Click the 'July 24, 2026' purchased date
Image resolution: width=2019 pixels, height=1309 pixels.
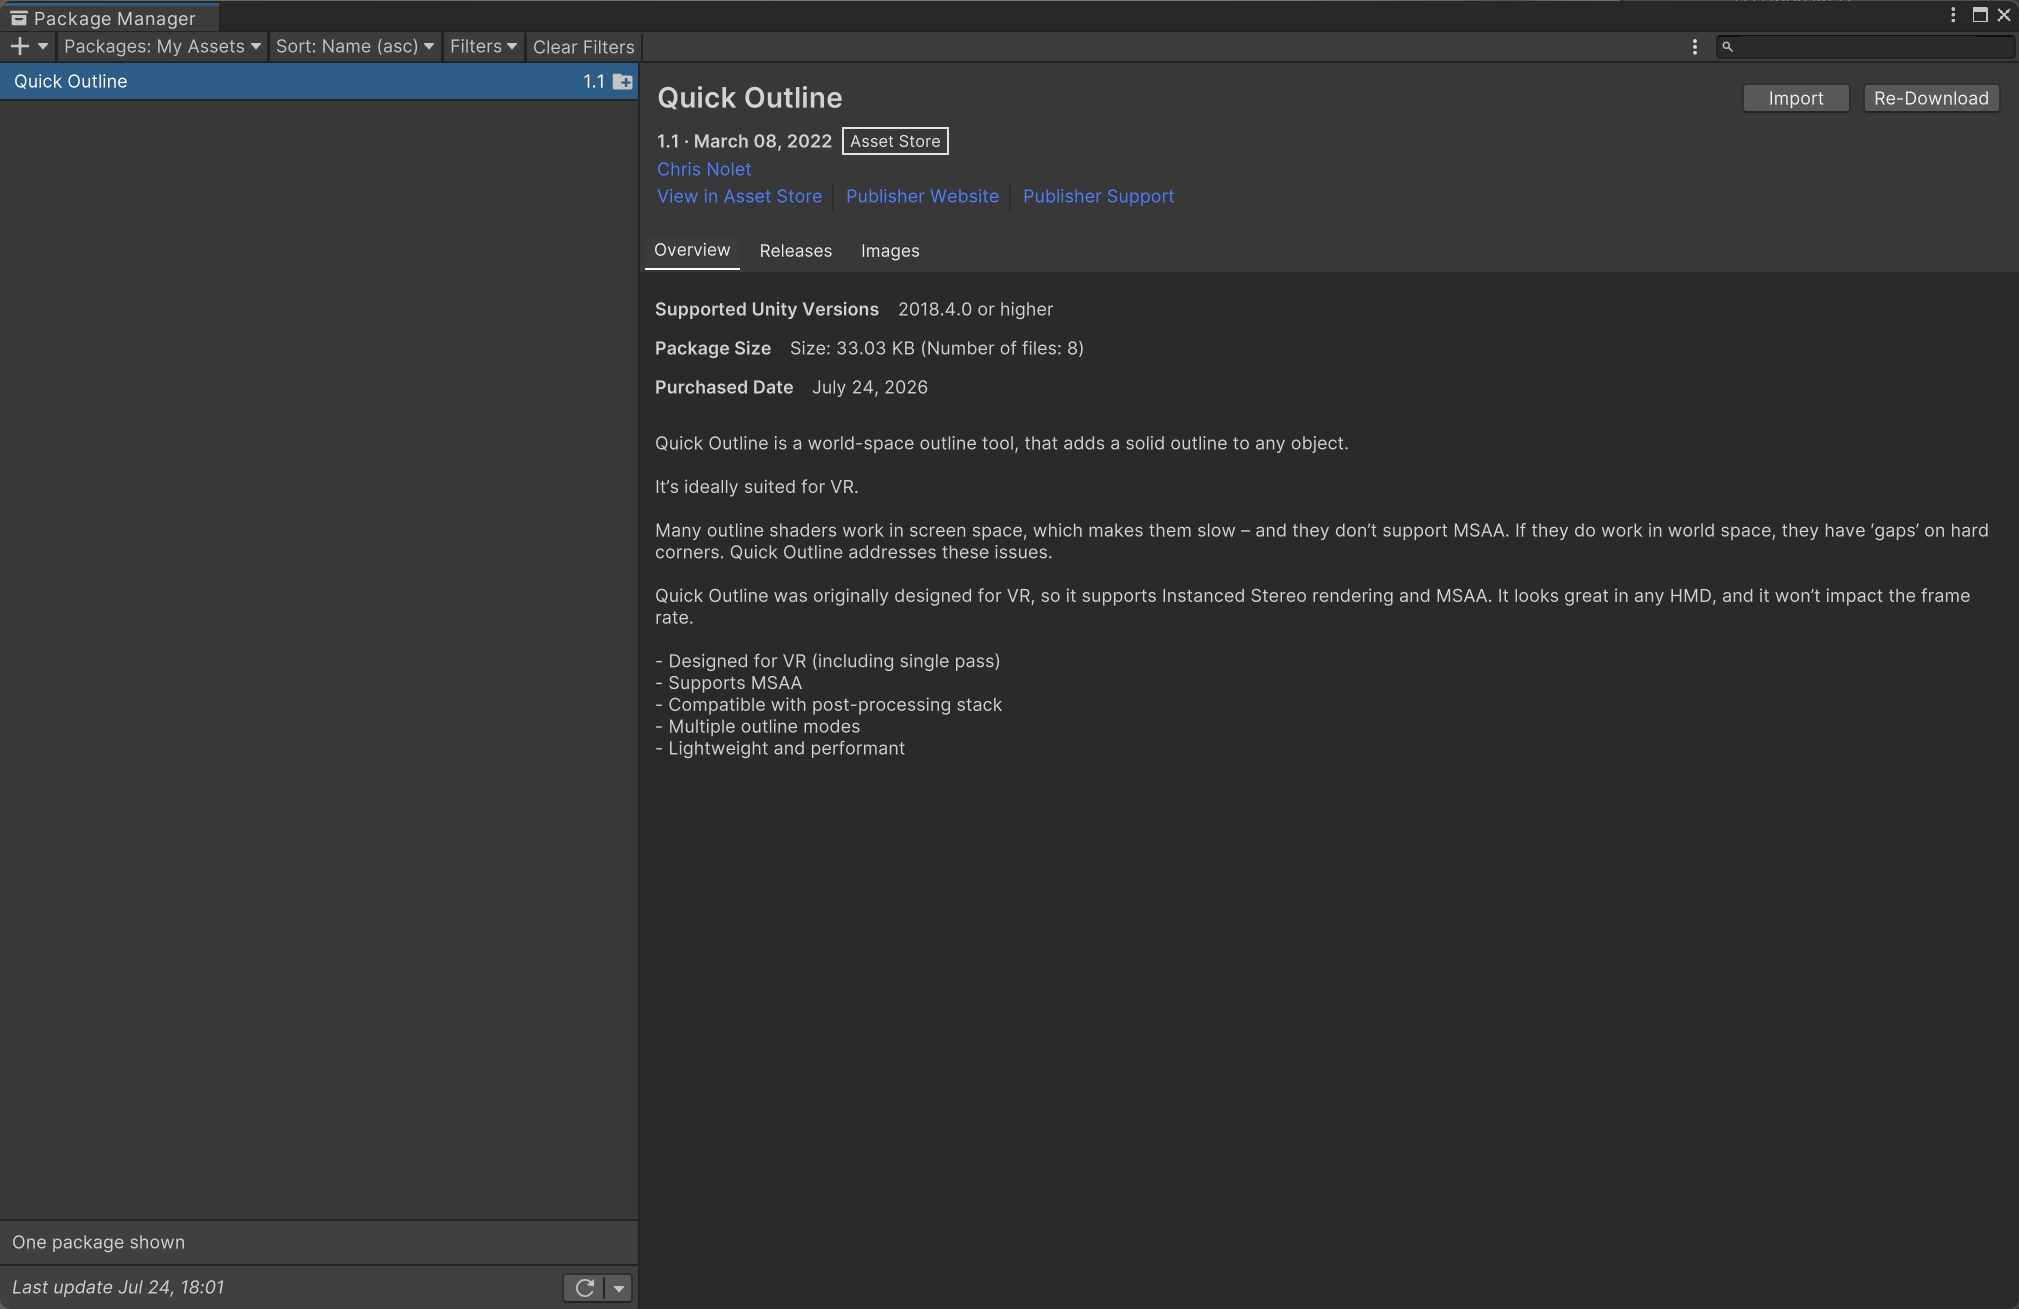870,387
